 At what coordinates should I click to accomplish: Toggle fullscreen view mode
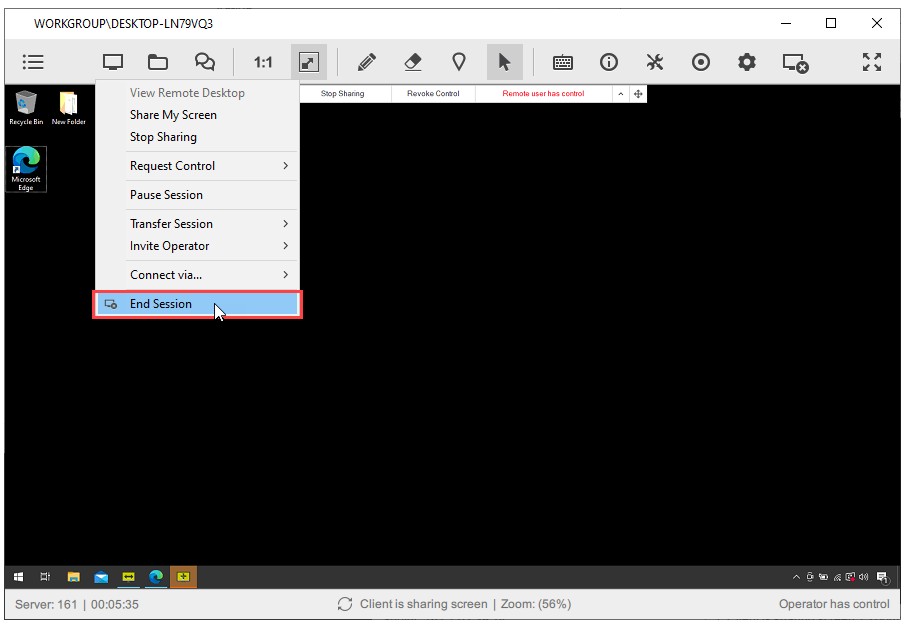coord(871,61)
